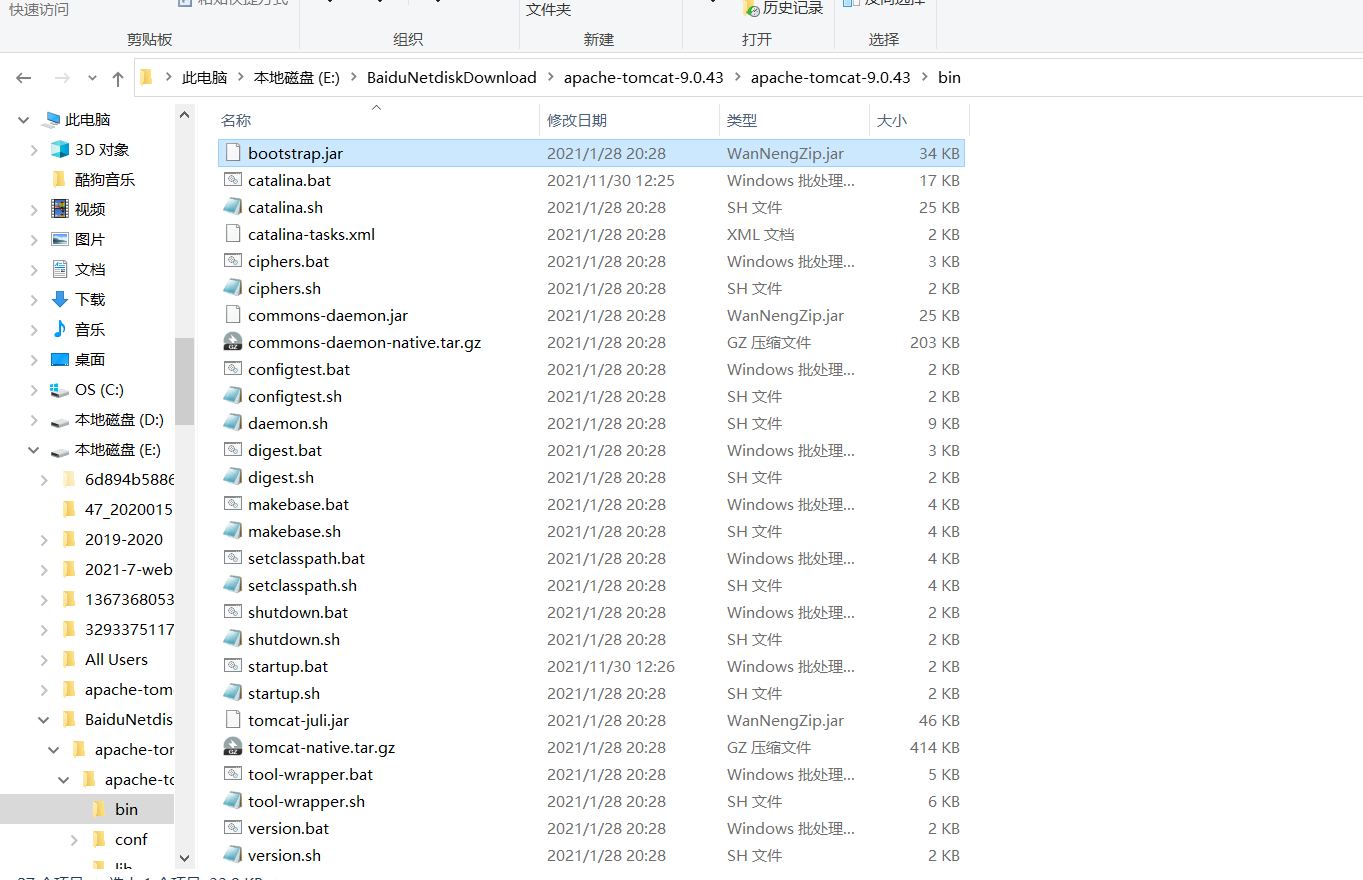
Task: Select 此电脑 in the address path
Action: (x=204, y=77)
